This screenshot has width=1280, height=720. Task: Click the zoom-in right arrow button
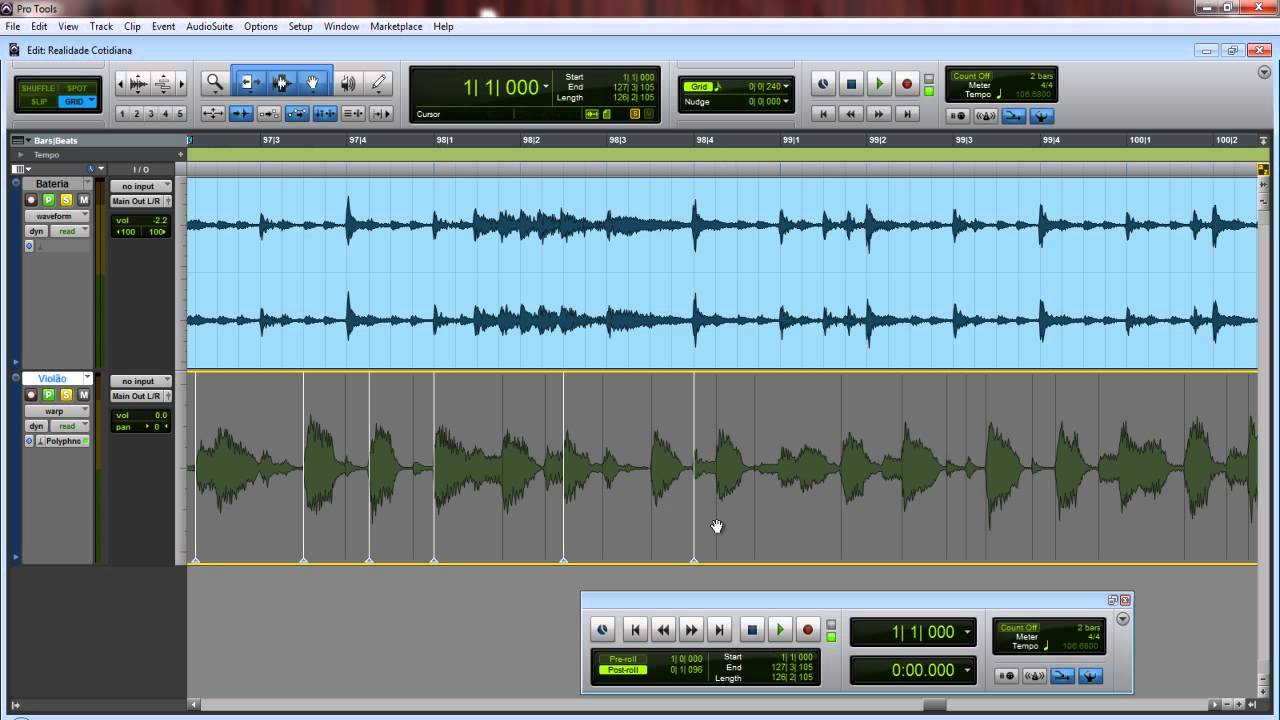(x=181, y=84)
